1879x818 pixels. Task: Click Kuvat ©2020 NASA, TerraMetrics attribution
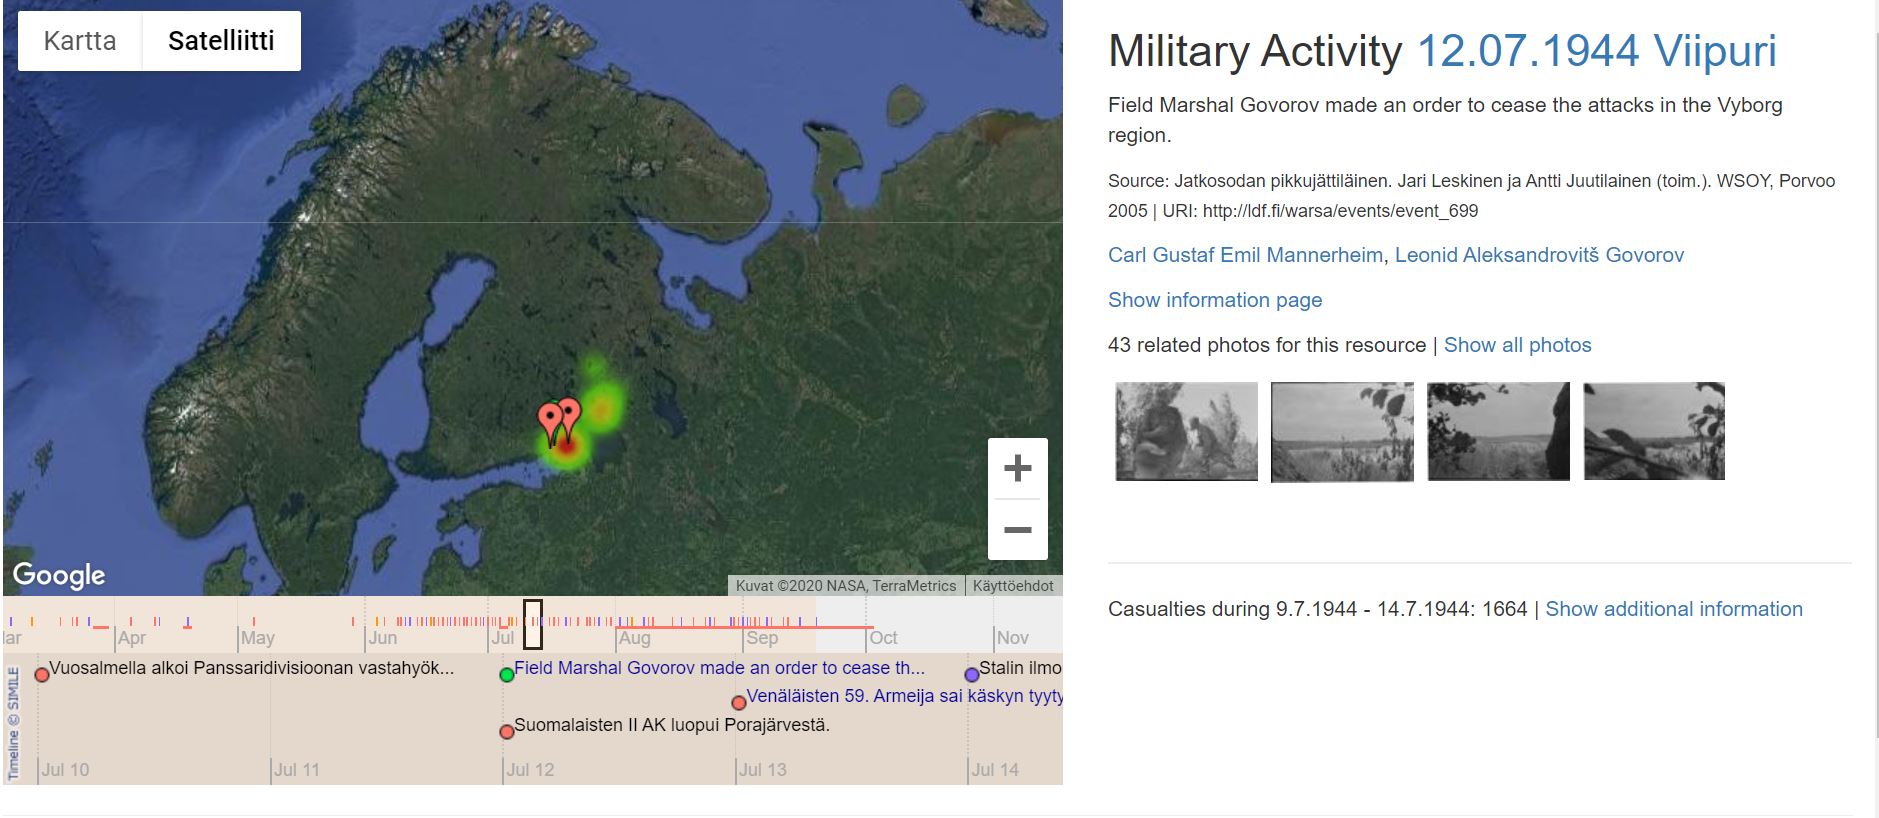click(846, 586)
